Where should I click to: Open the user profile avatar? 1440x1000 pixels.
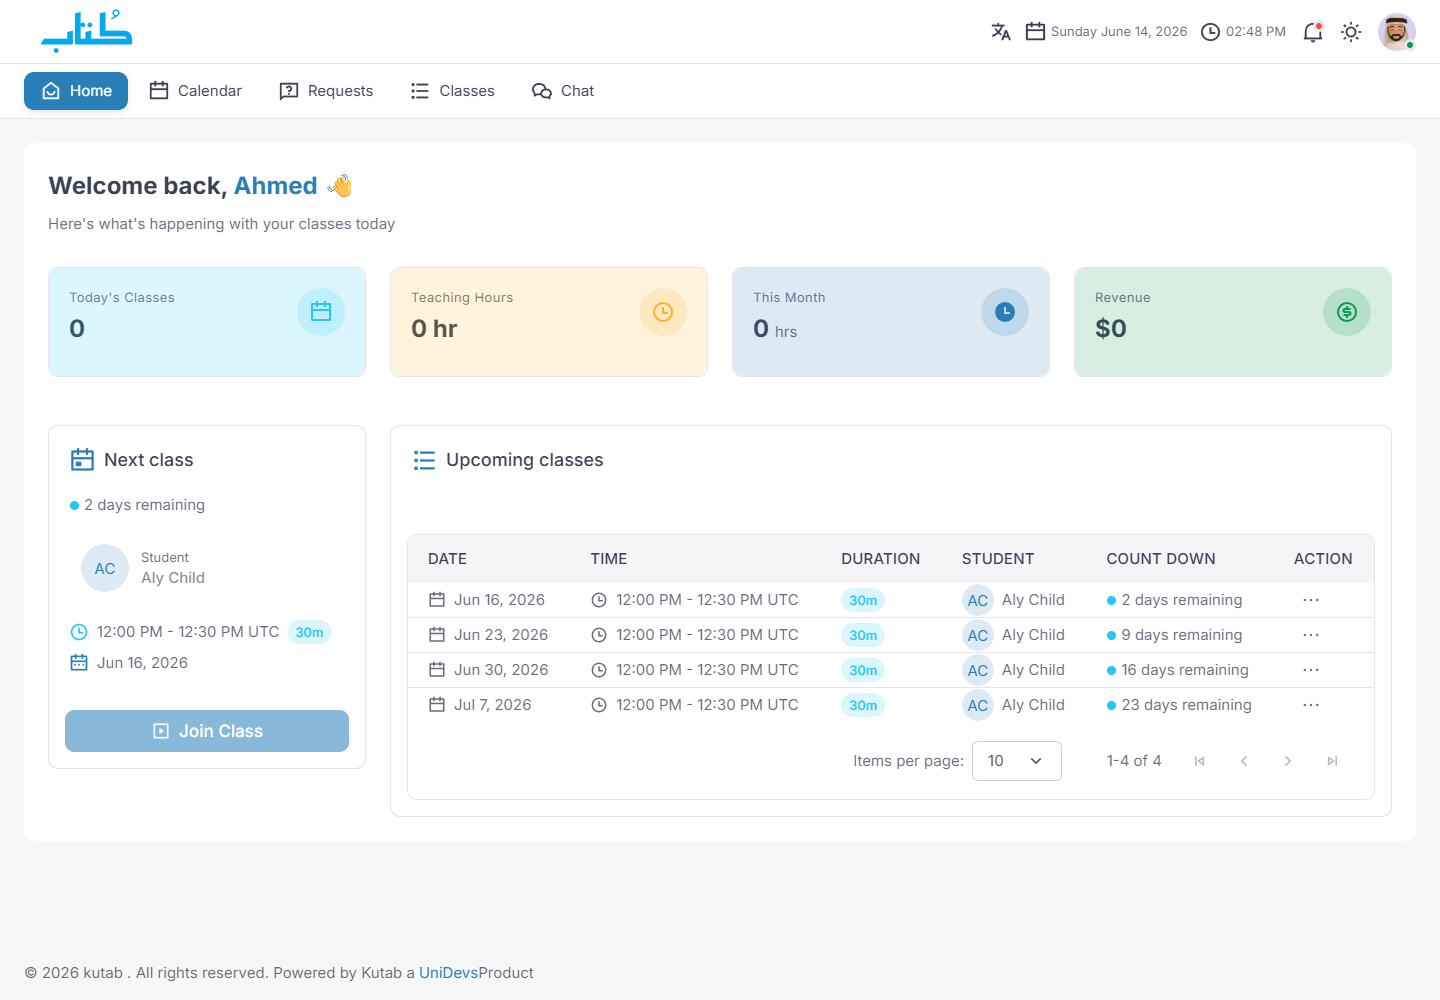1397,32
